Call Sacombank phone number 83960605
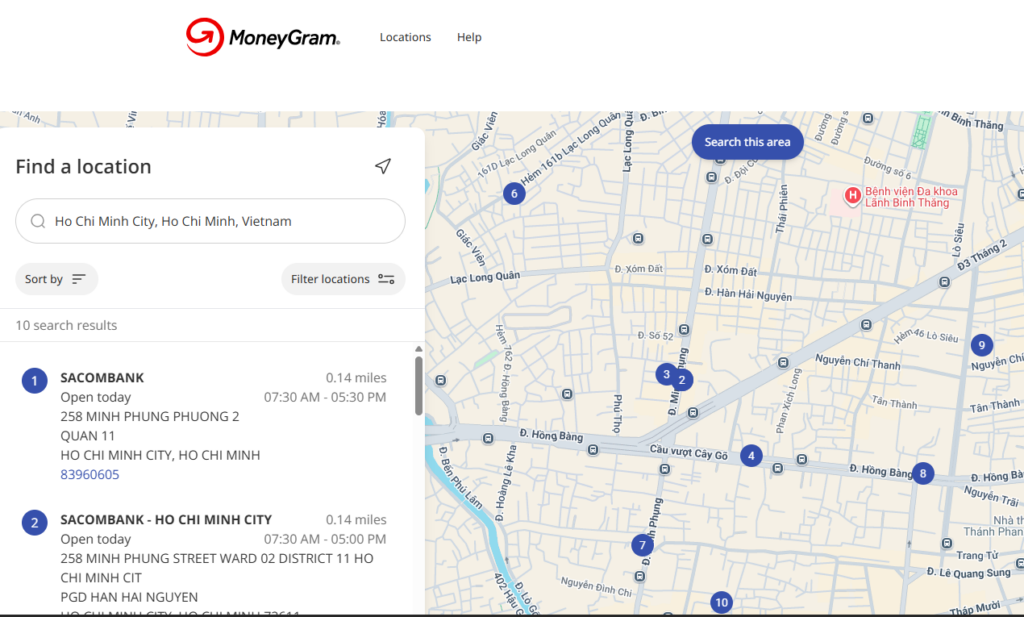Screen dimensions: 1024x617 90,474
